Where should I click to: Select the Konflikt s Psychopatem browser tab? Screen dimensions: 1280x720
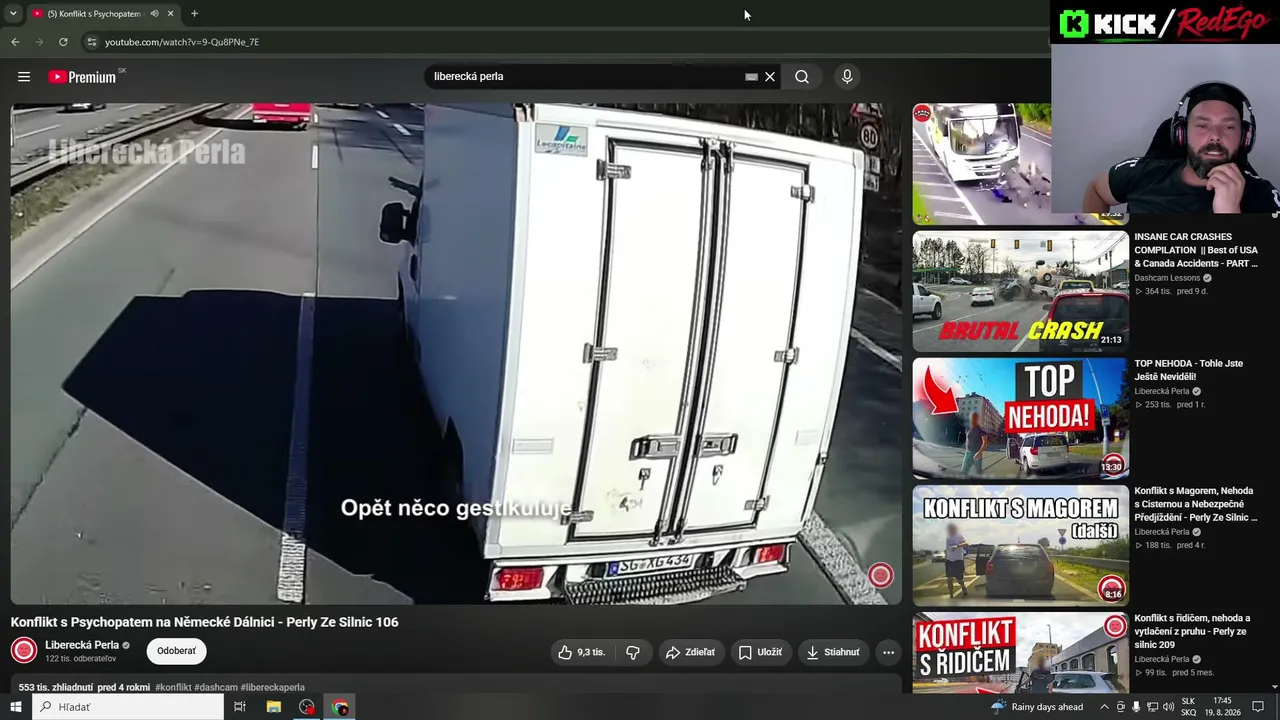pos(95,14)
